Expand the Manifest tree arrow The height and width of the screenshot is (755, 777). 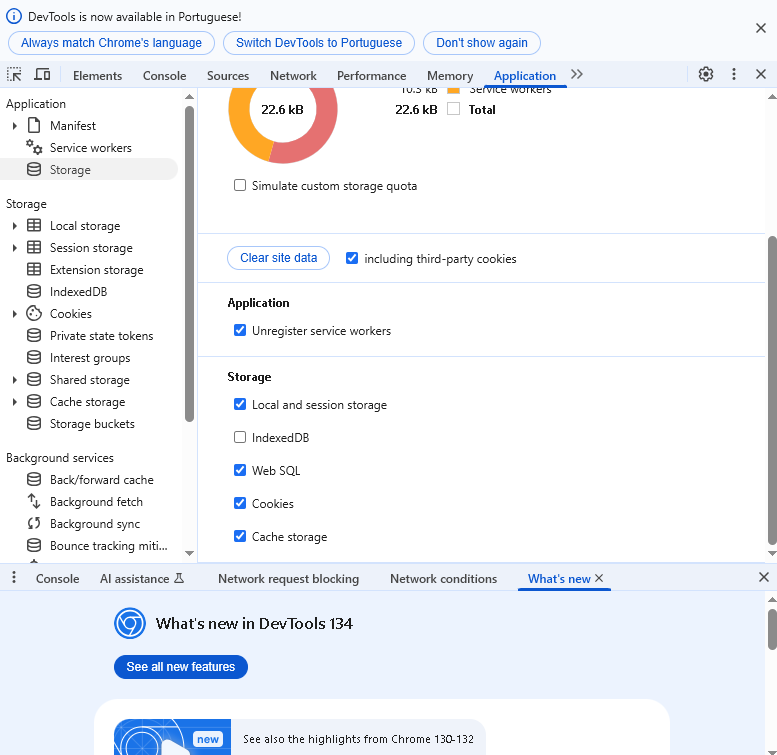[14, 126]
